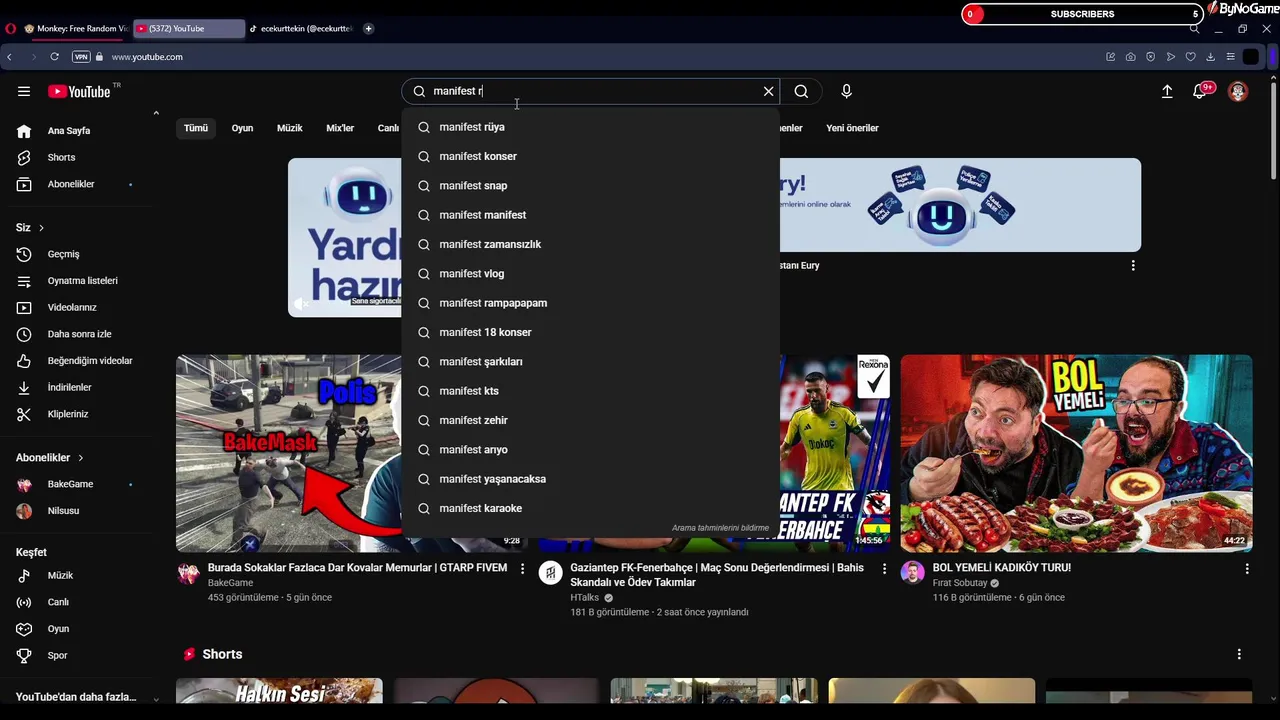Click Arama tahminlerini bildirme link
1280x720 pixels.
click(720, 528)
